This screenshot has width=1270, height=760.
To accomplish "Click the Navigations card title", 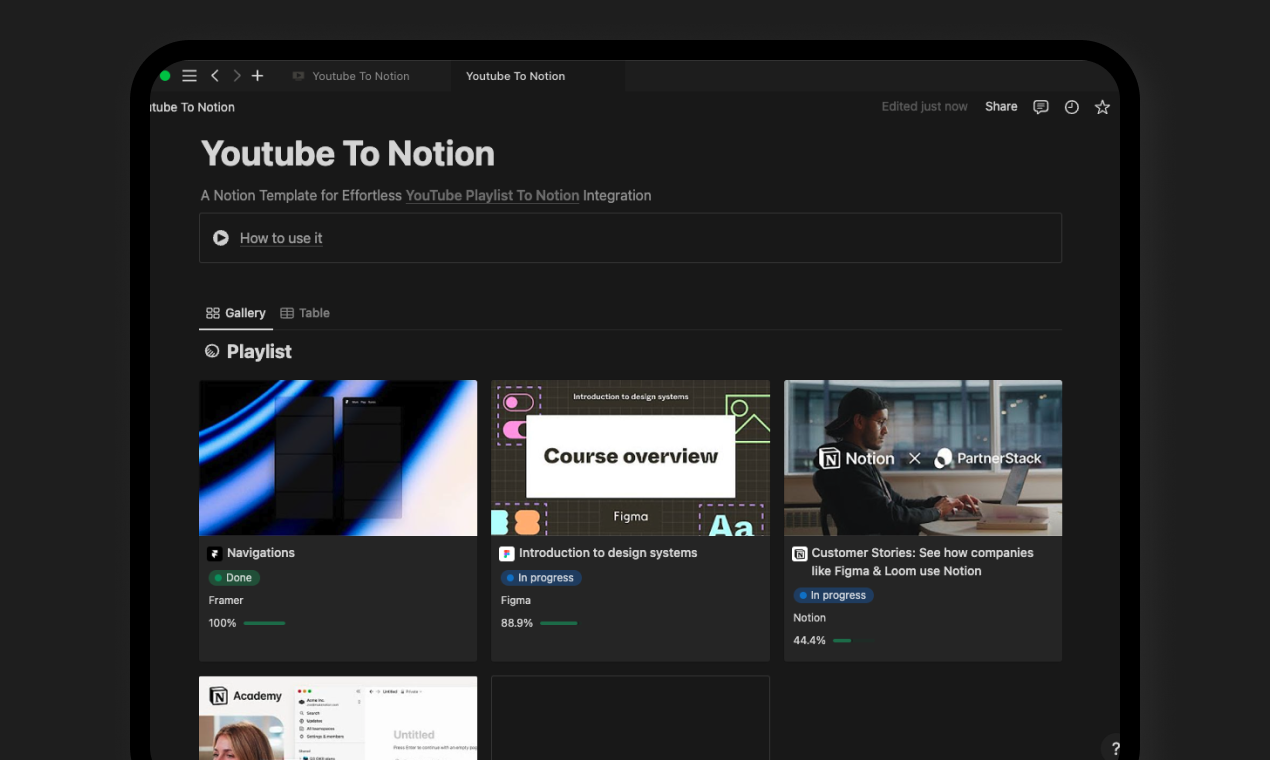I will [x=261, y=553].
